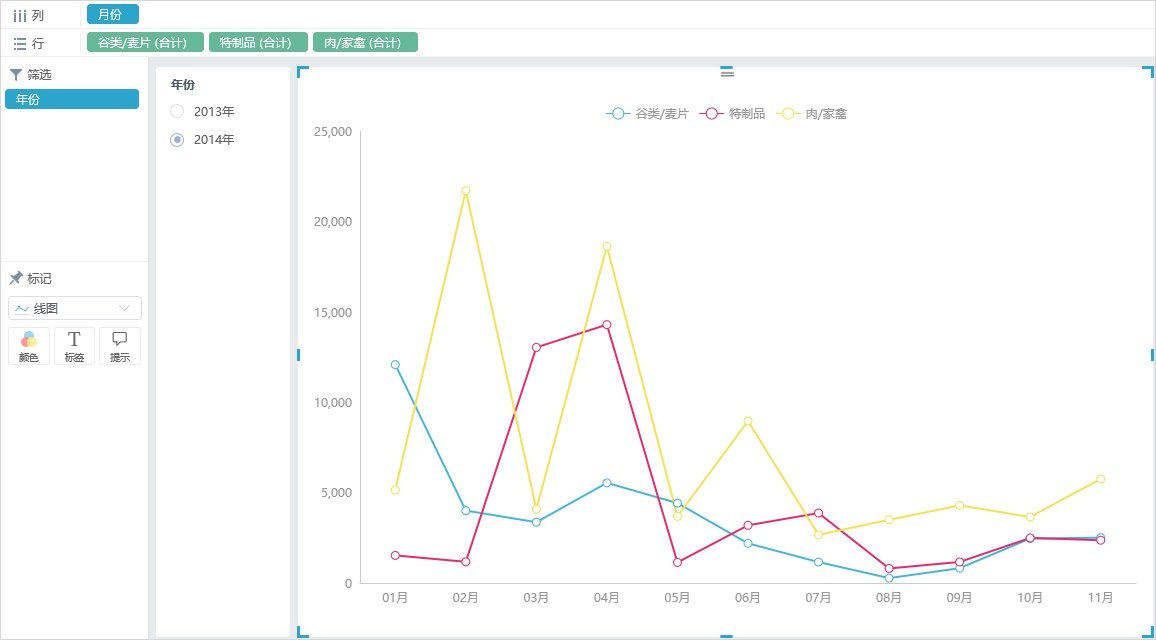1156x640 pixels.
Task: Click the 提示 tooltip mark button
Action: pos(120,346)
